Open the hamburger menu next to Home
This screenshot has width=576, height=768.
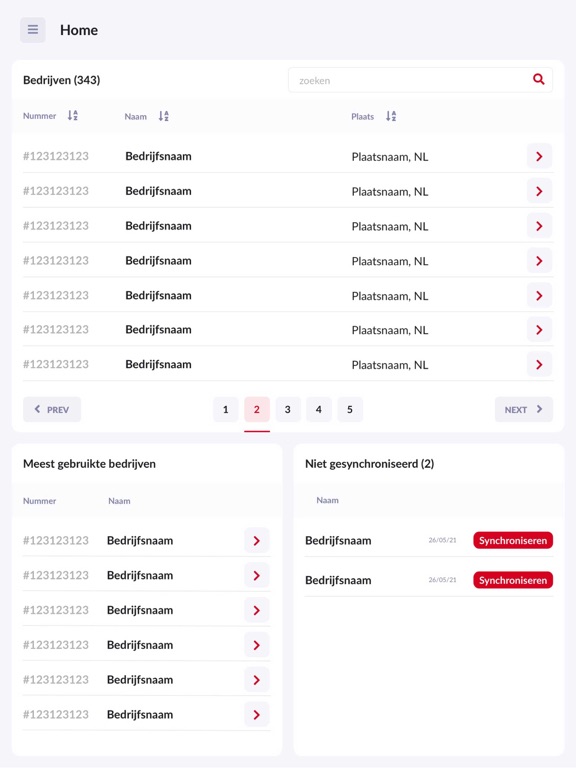[x=33, y=30]
